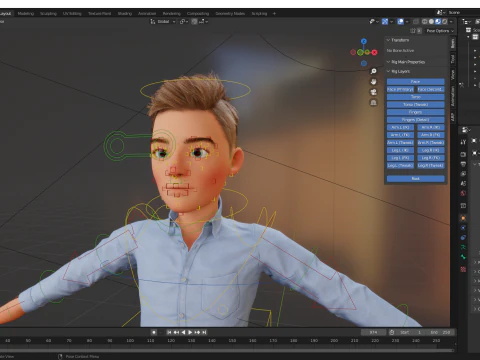Open the Tool sidebar tab
The height and width of the screenshot is (360, 480).
(453, 59)
